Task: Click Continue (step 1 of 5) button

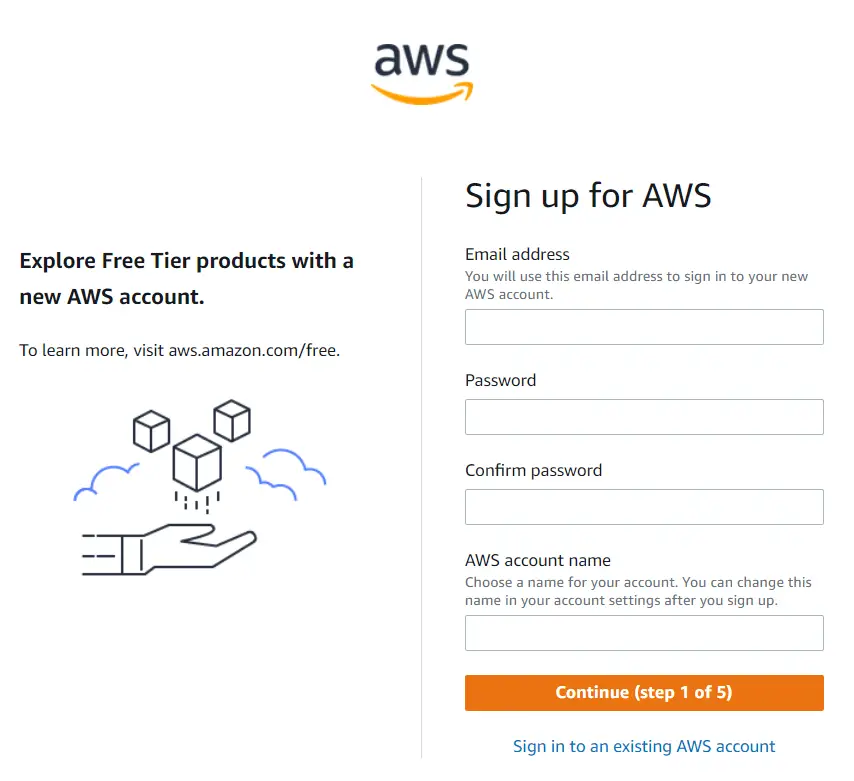Action: [x=644, y=693]
